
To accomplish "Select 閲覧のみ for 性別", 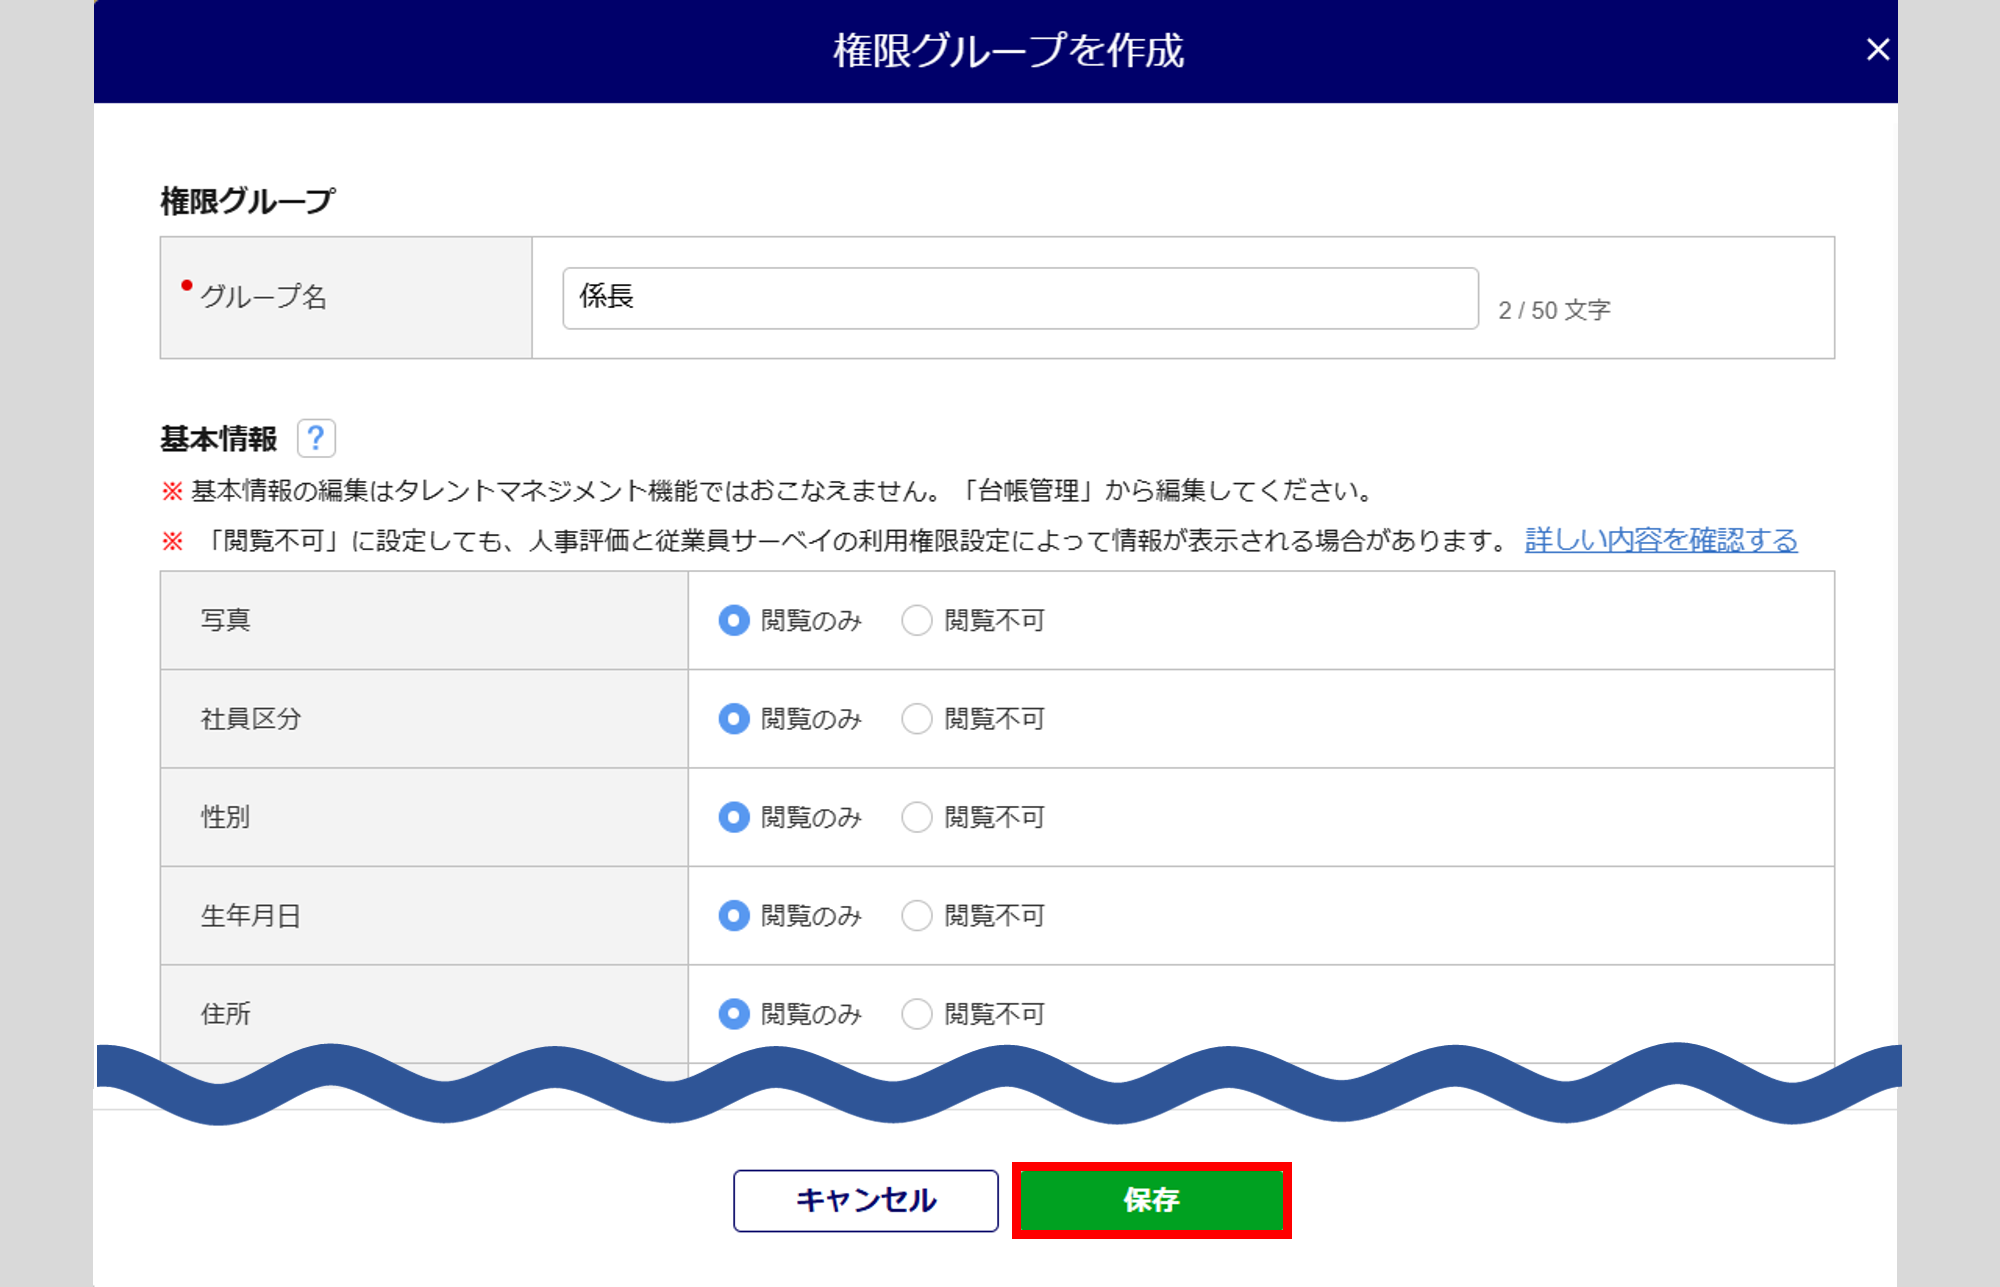I will point(734,817).
